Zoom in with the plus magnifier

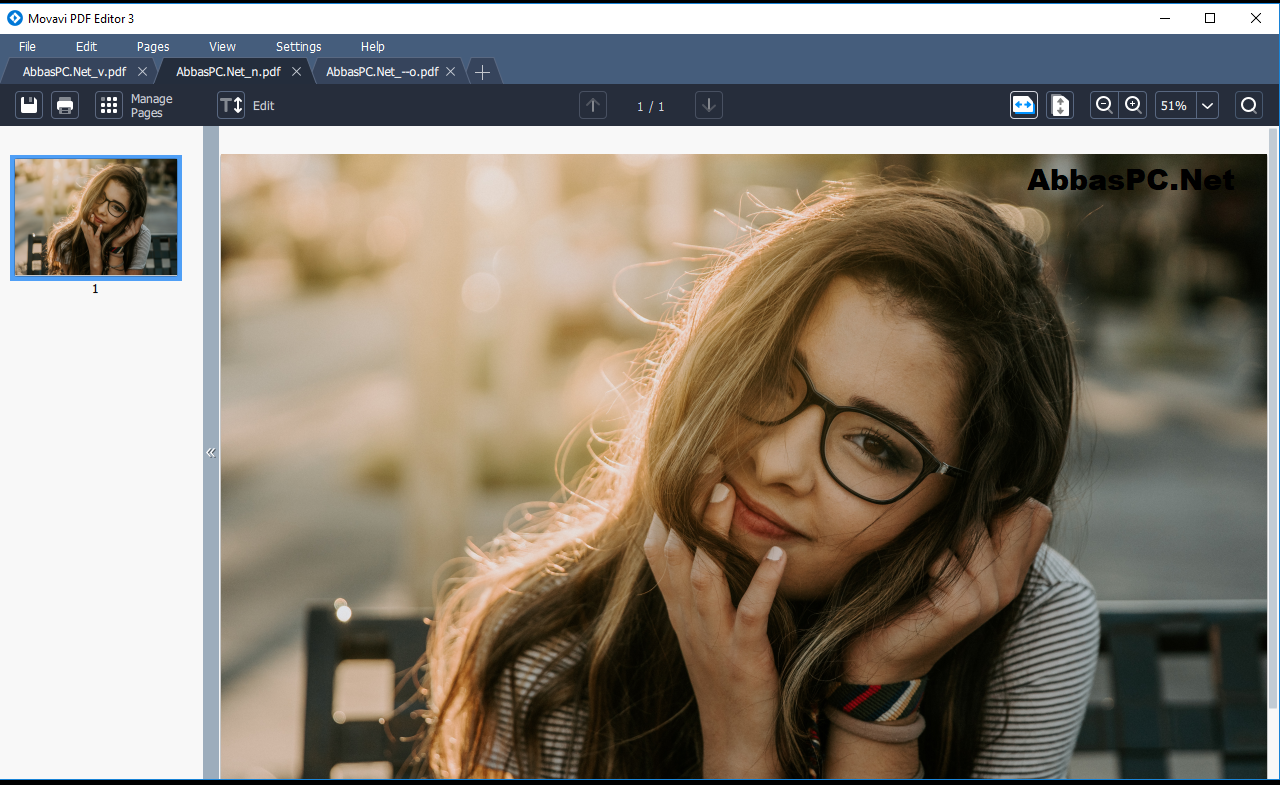pos(1133,105)
